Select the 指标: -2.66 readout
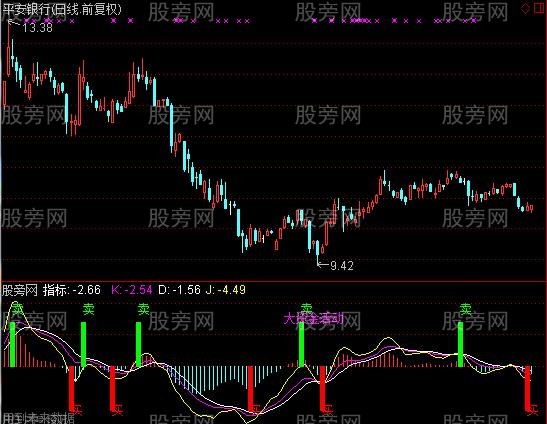Viewport: 547px width, 424px height. click(x=72, y=290)
